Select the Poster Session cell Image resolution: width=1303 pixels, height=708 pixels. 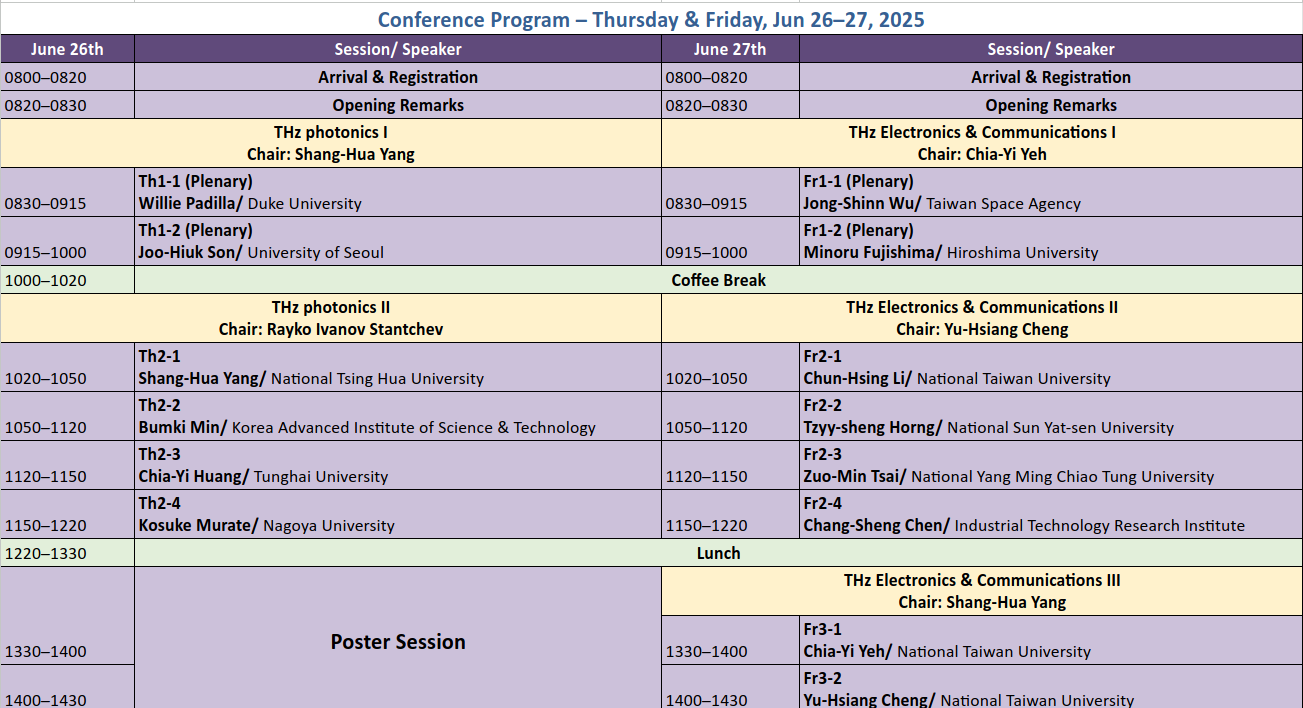pos(398,641)
